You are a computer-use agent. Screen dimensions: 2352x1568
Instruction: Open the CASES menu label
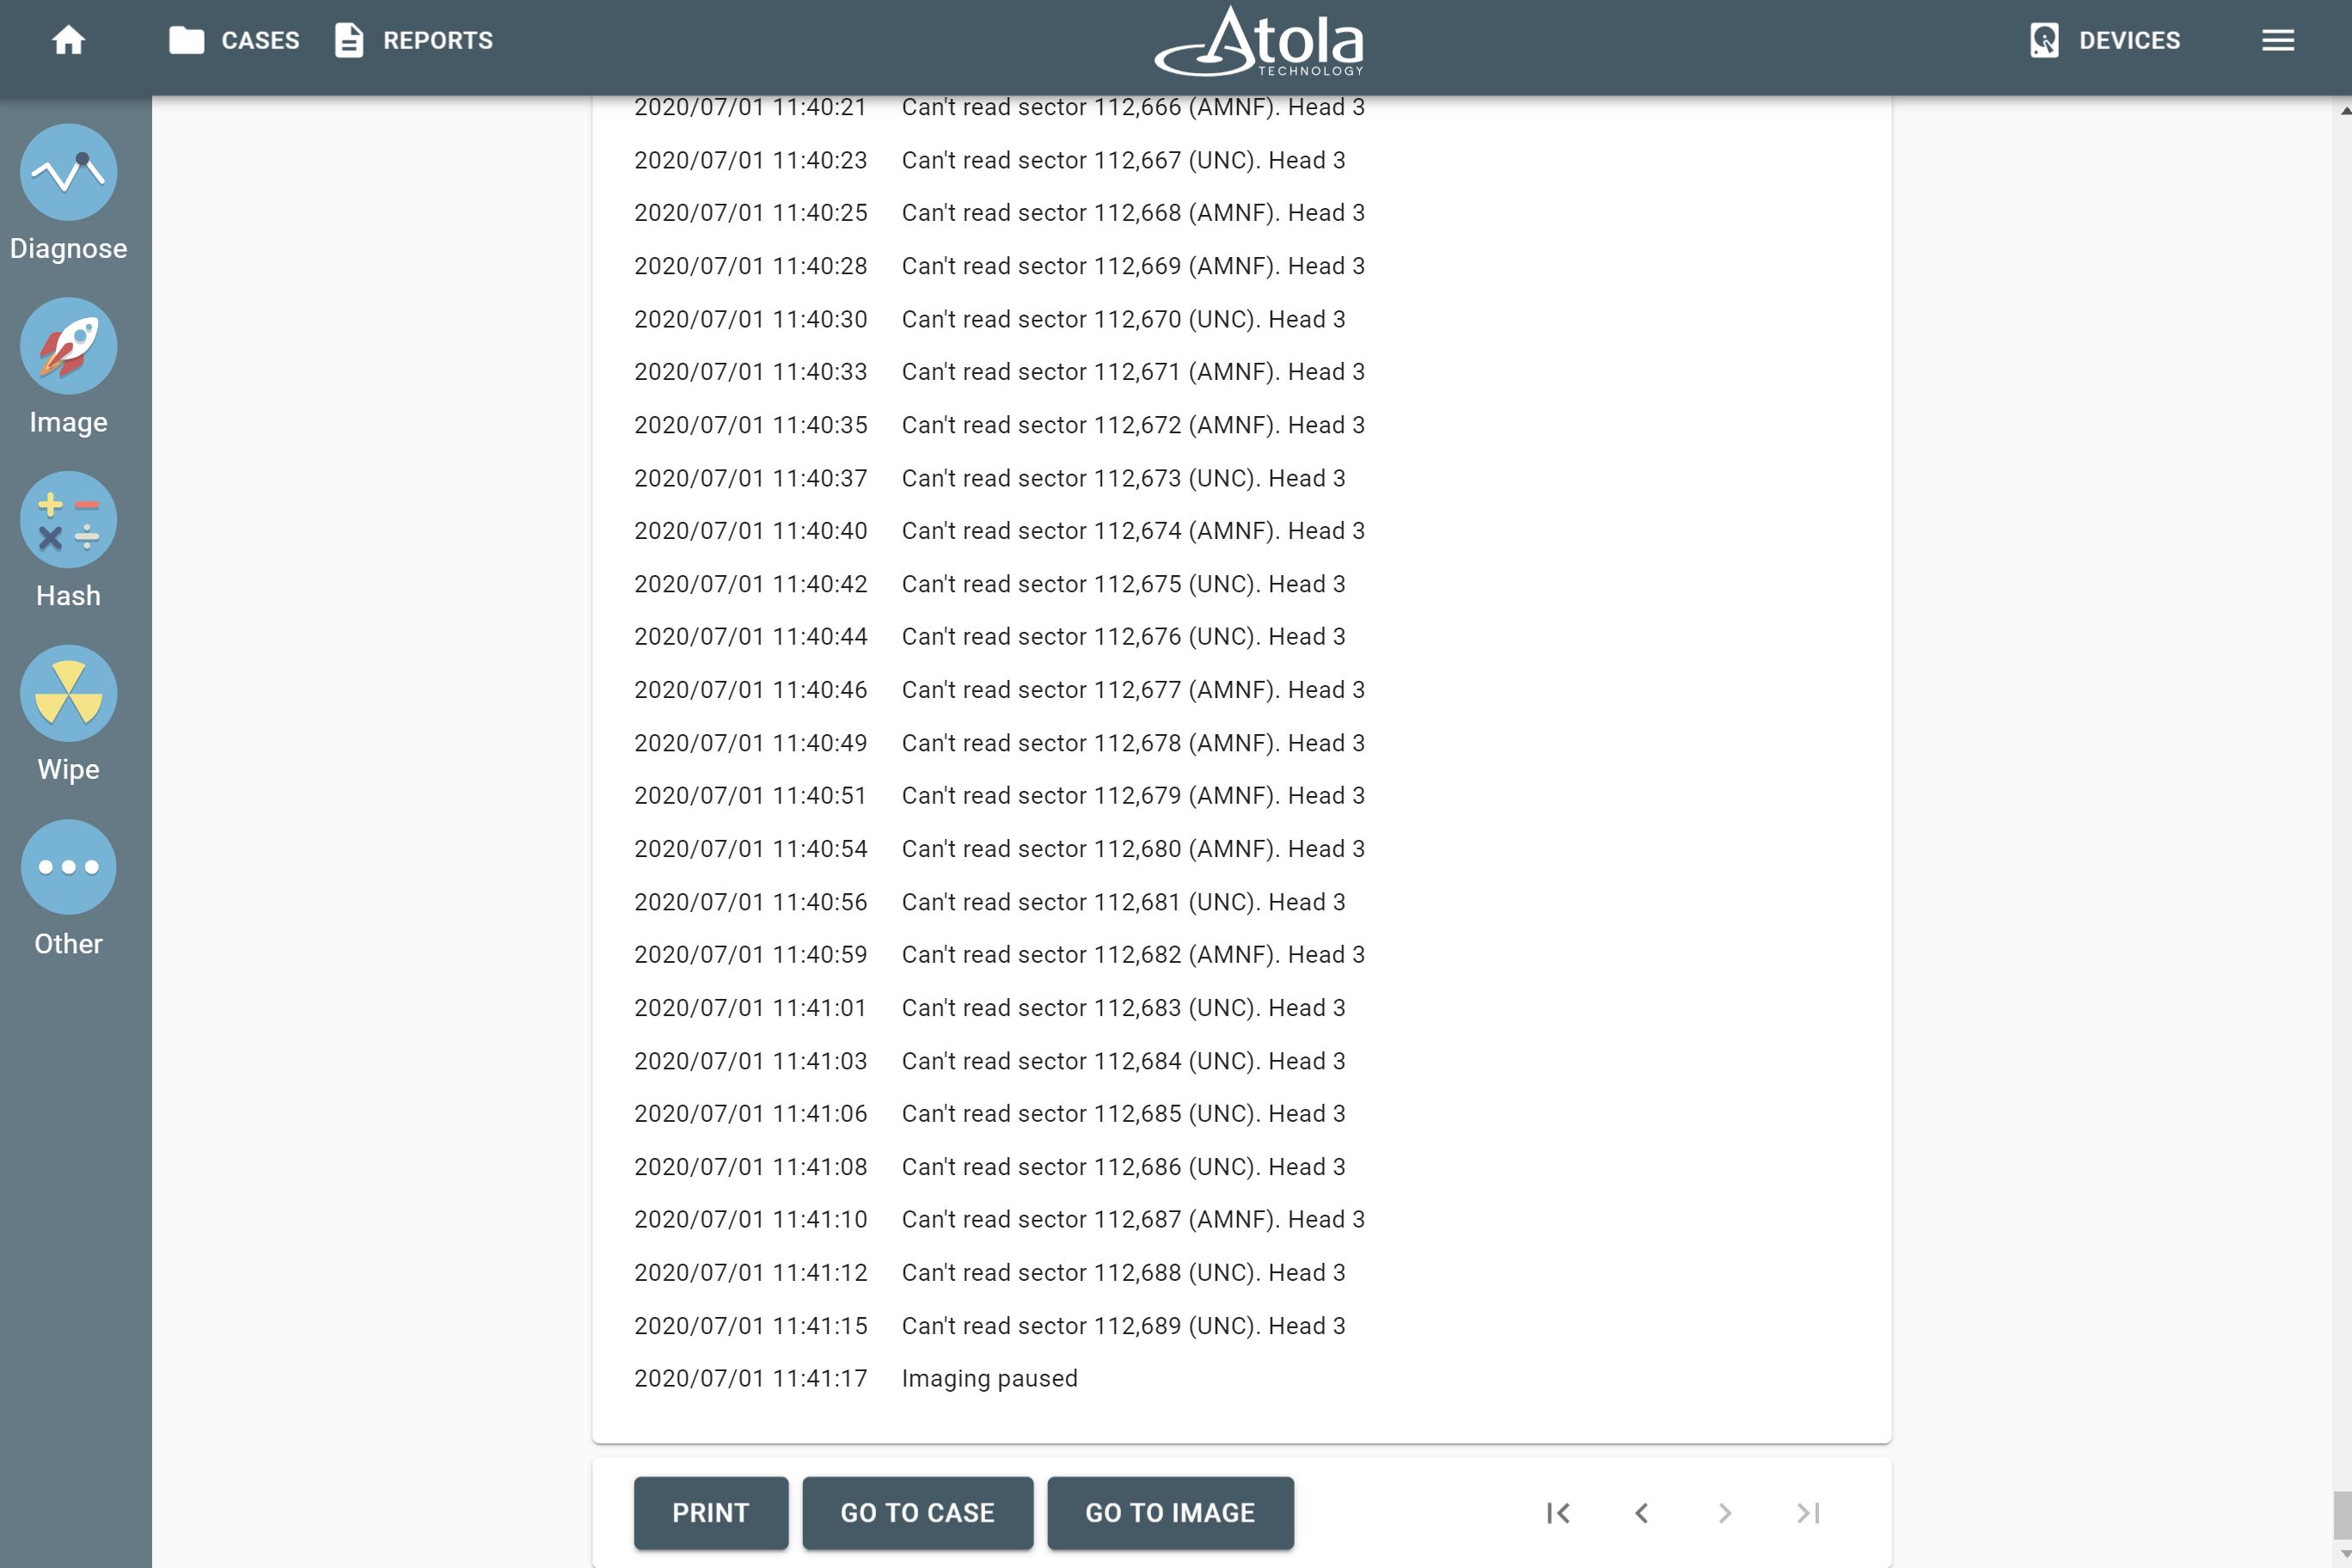pos(260,40)
